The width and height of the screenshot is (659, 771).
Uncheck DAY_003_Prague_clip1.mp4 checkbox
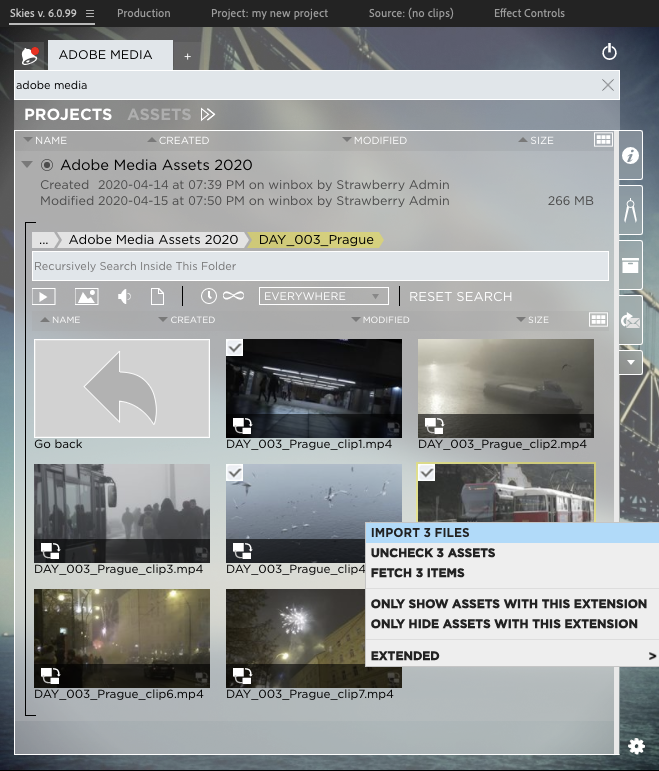click(235, 348)
